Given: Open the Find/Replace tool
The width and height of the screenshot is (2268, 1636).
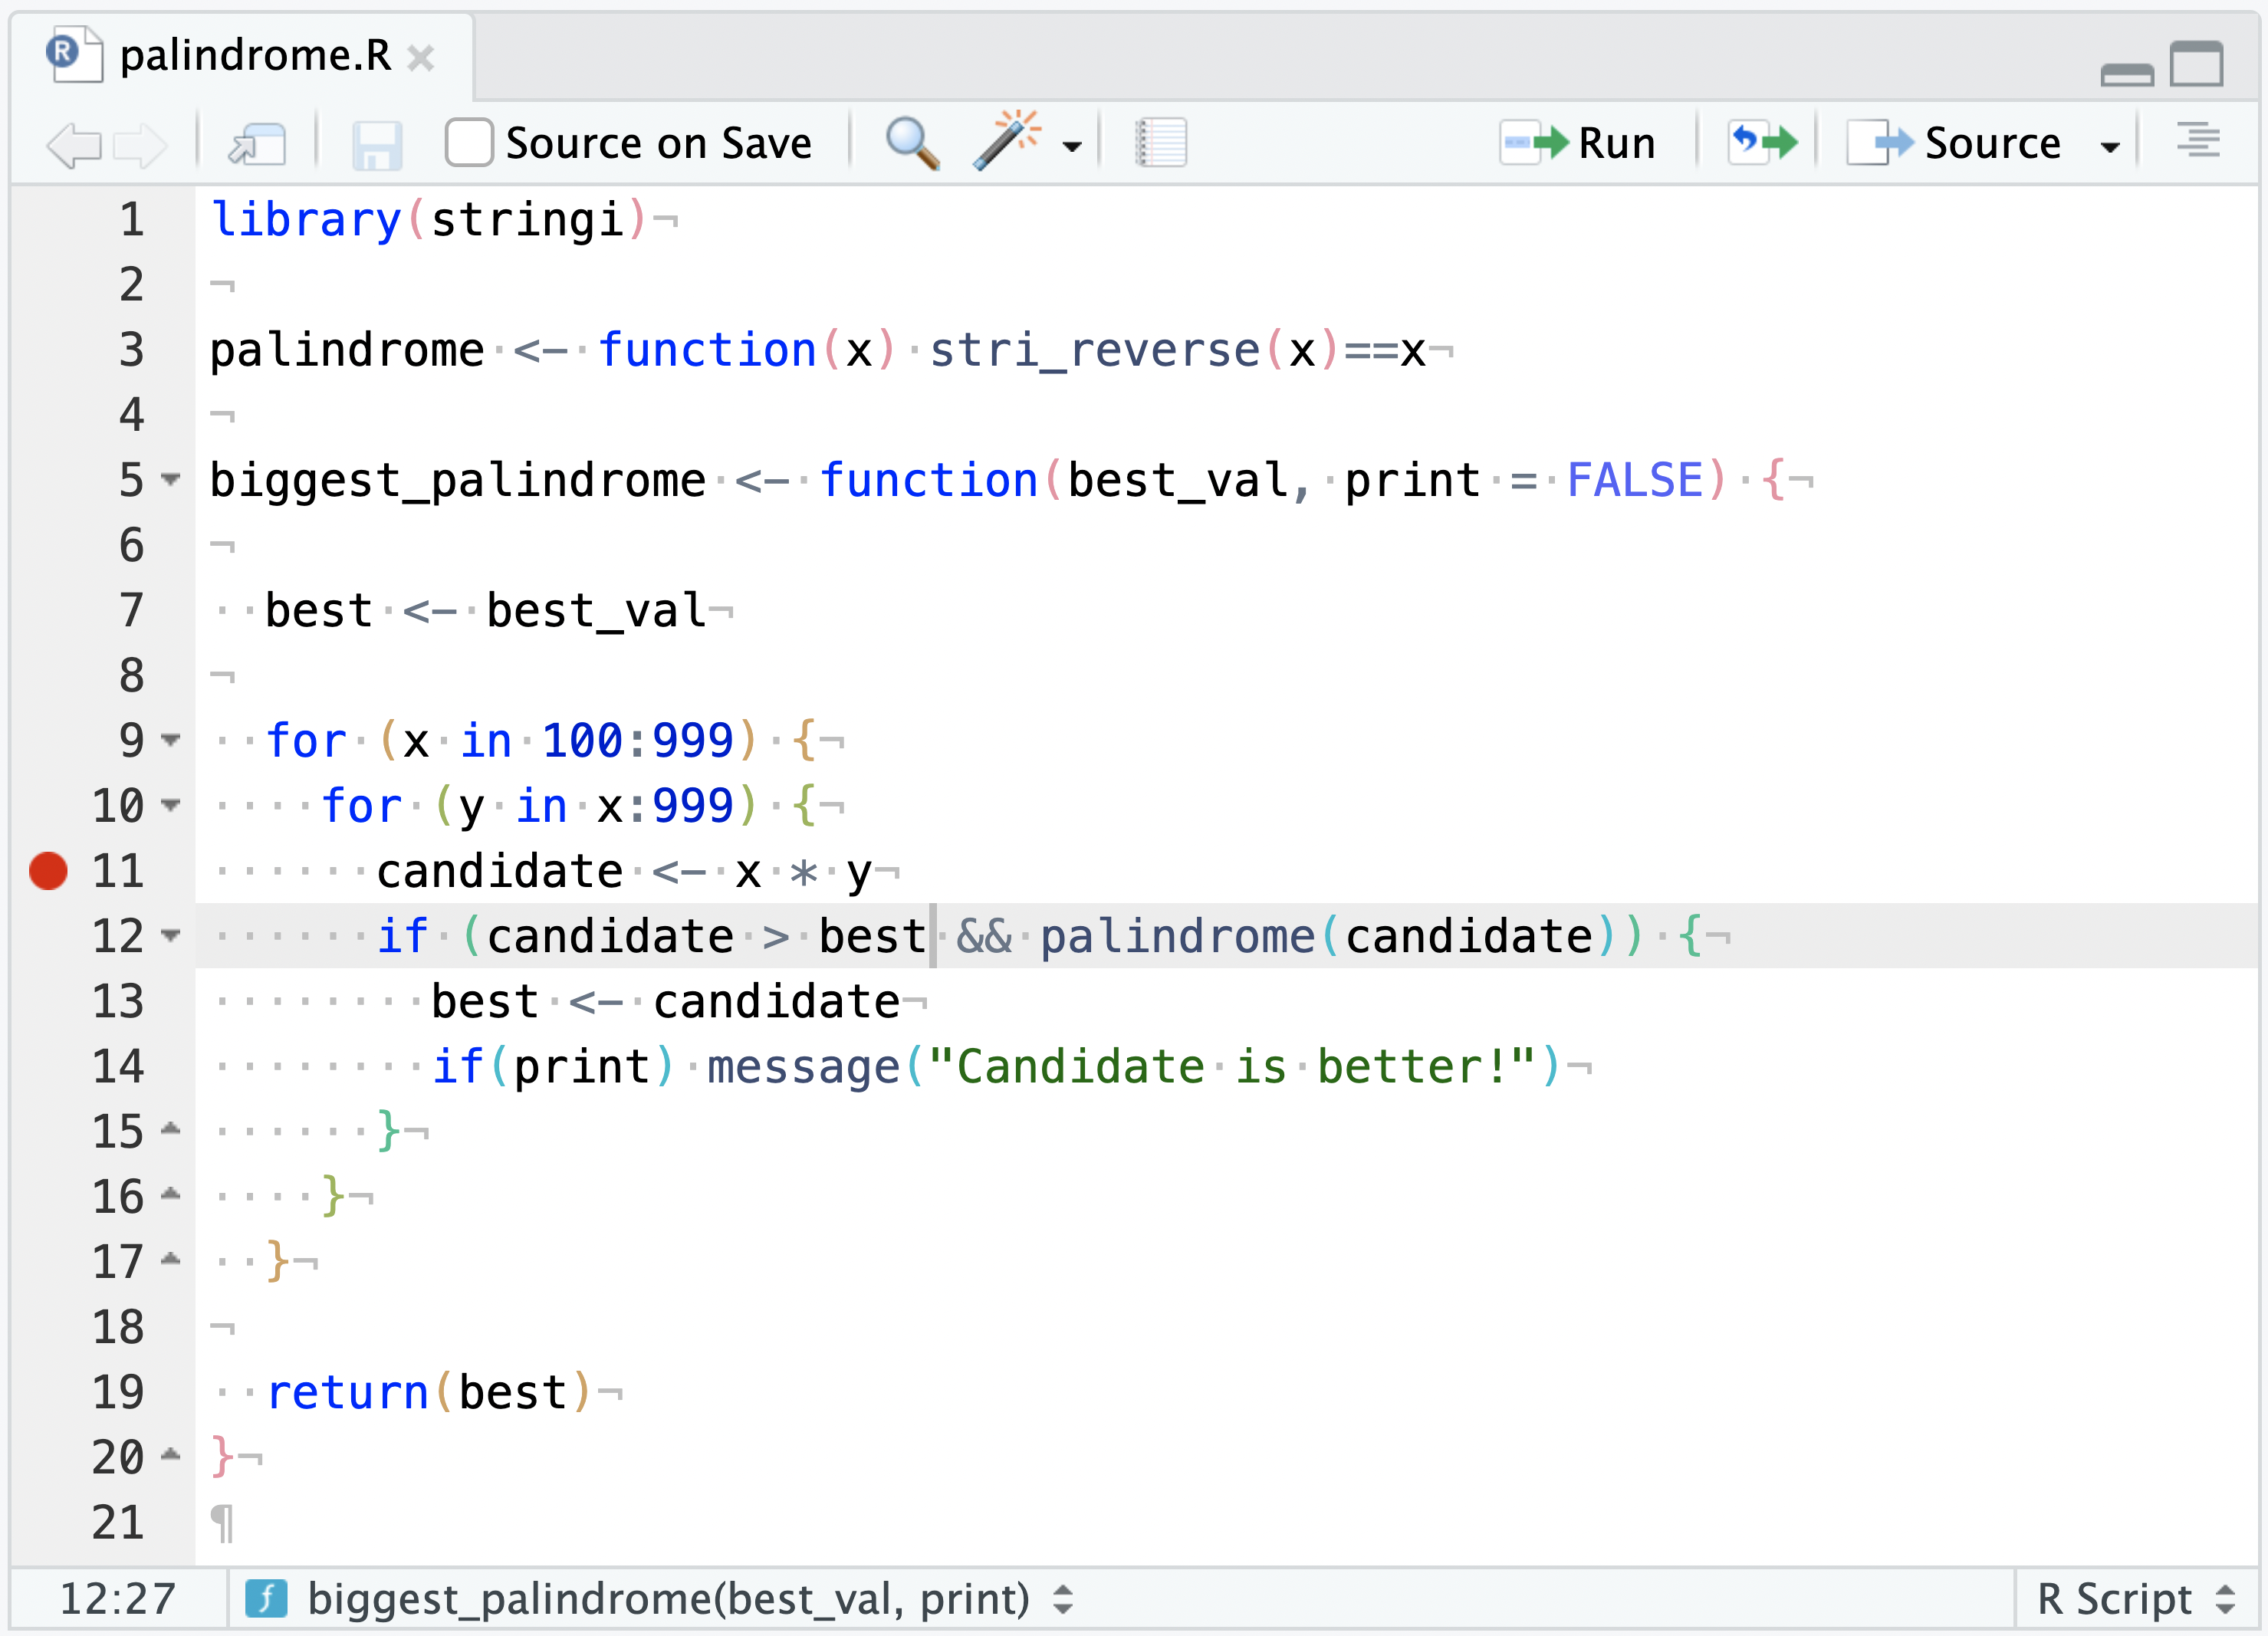Looking at the screenshot, I should pyautogui.click(x=910, y=143).
